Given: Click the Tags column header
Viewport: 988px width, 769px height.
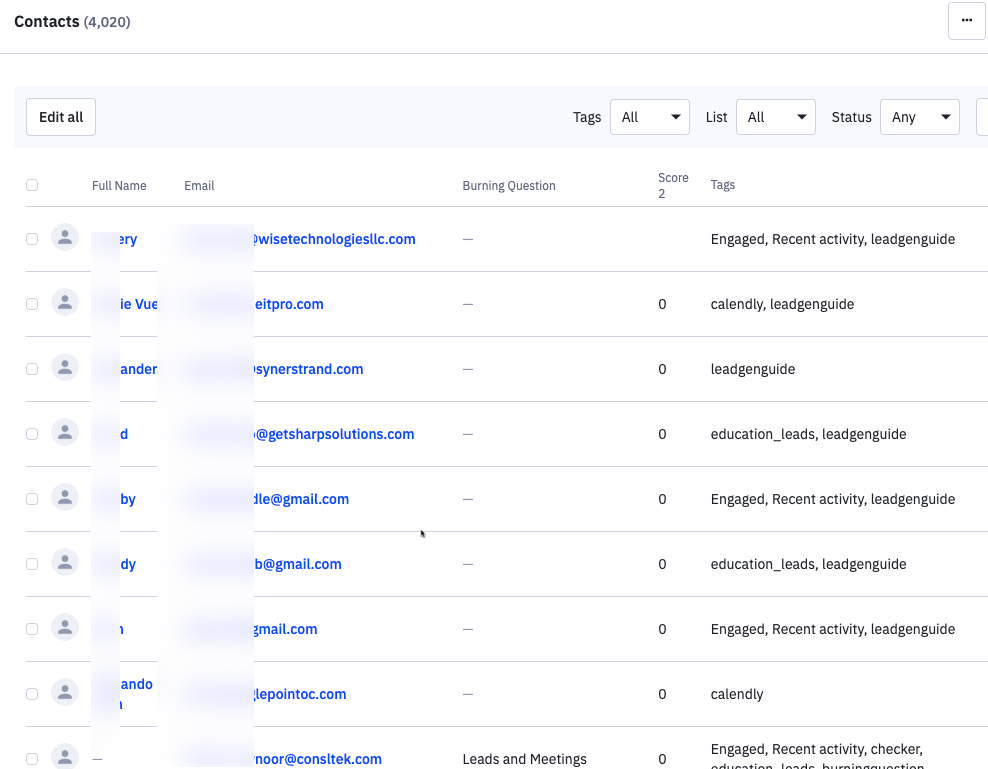Looking at the screenshot, I should click(x=723, y=185).
